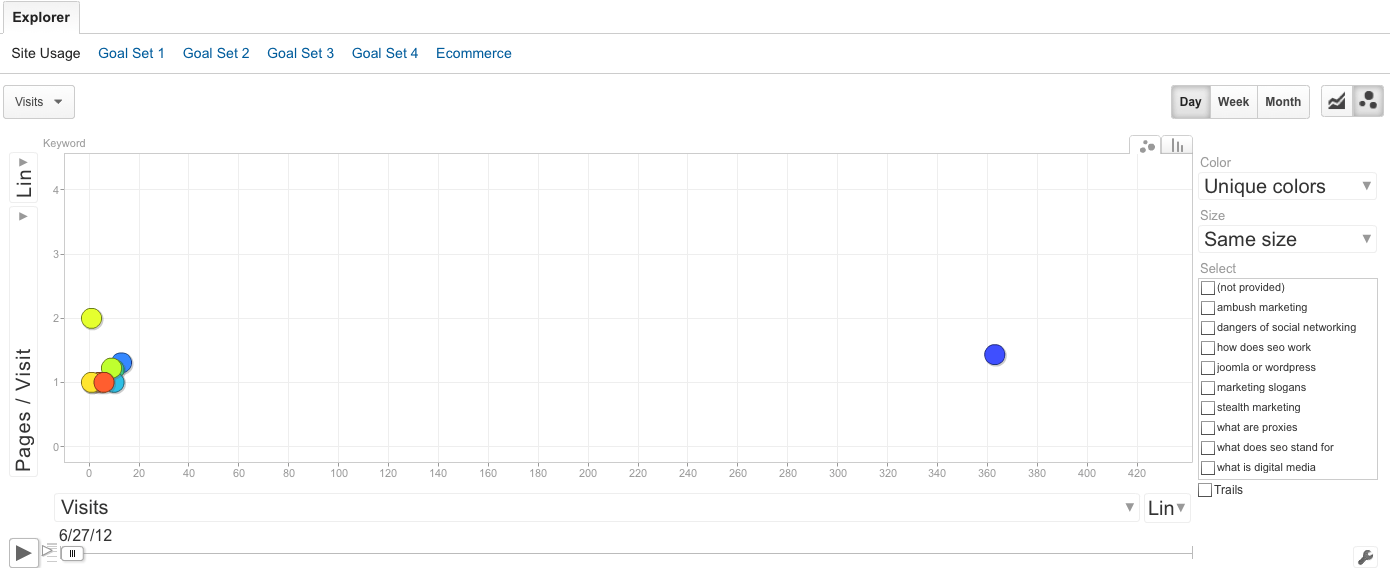Click the date timeline slider handle

72,553
